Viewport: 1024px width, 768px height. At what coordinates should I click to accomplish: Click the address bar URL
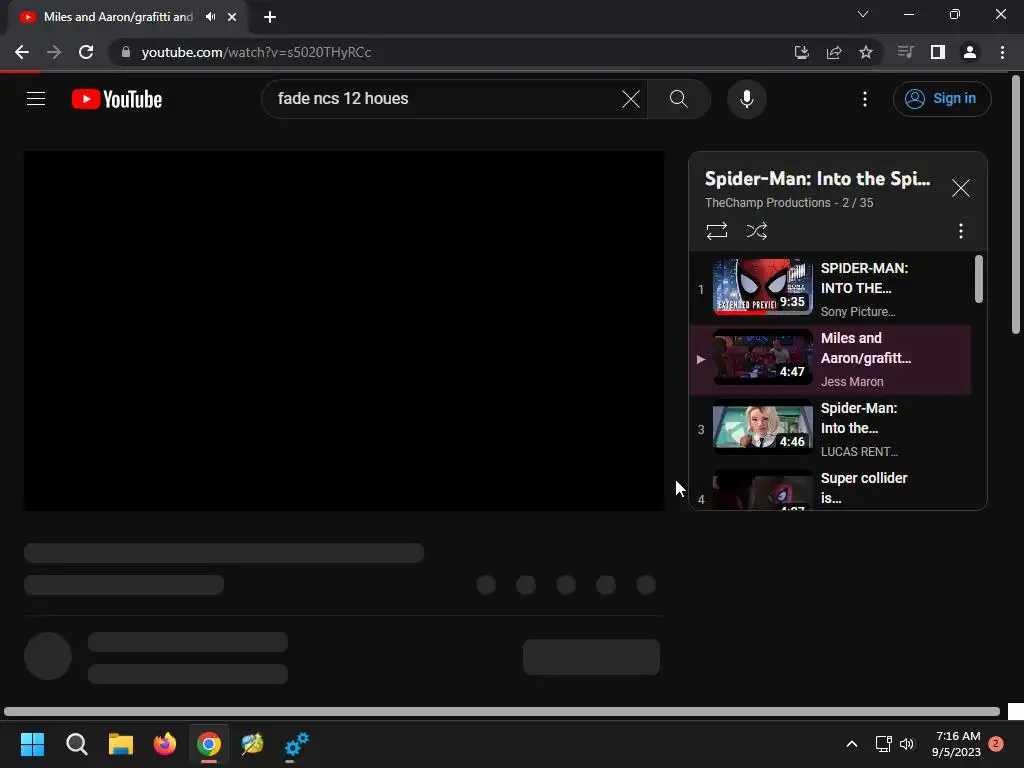tap(256, 52)
